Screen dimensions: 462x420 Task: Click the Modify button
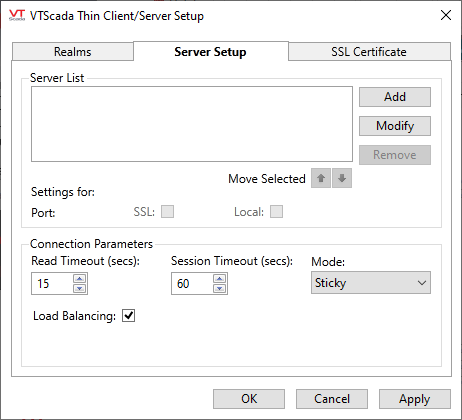[395, 126]
